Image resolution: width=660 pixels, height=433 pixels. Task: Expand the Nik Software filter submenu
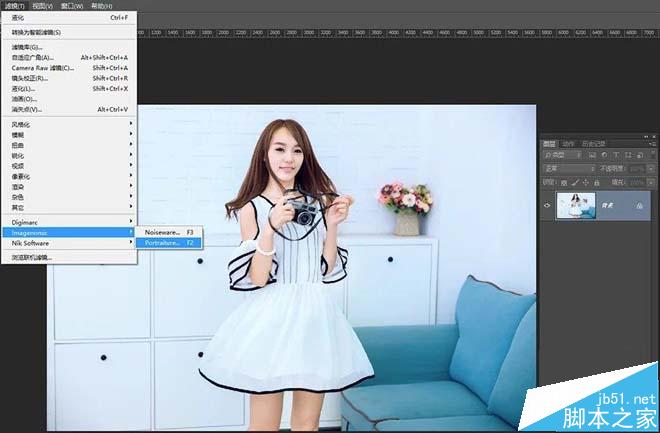69,243
